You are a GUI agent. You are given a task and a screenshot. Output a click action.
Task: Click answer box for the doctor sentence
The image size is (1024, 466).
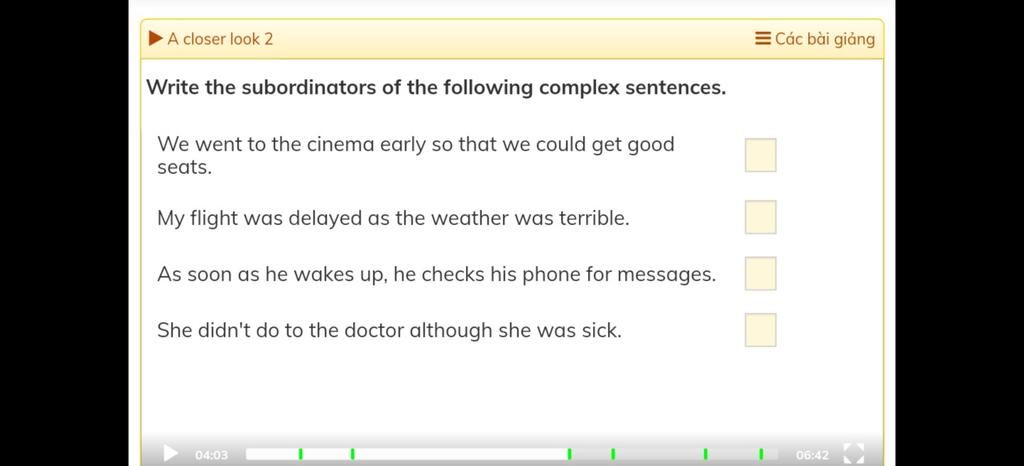click(x=761, y=330)
